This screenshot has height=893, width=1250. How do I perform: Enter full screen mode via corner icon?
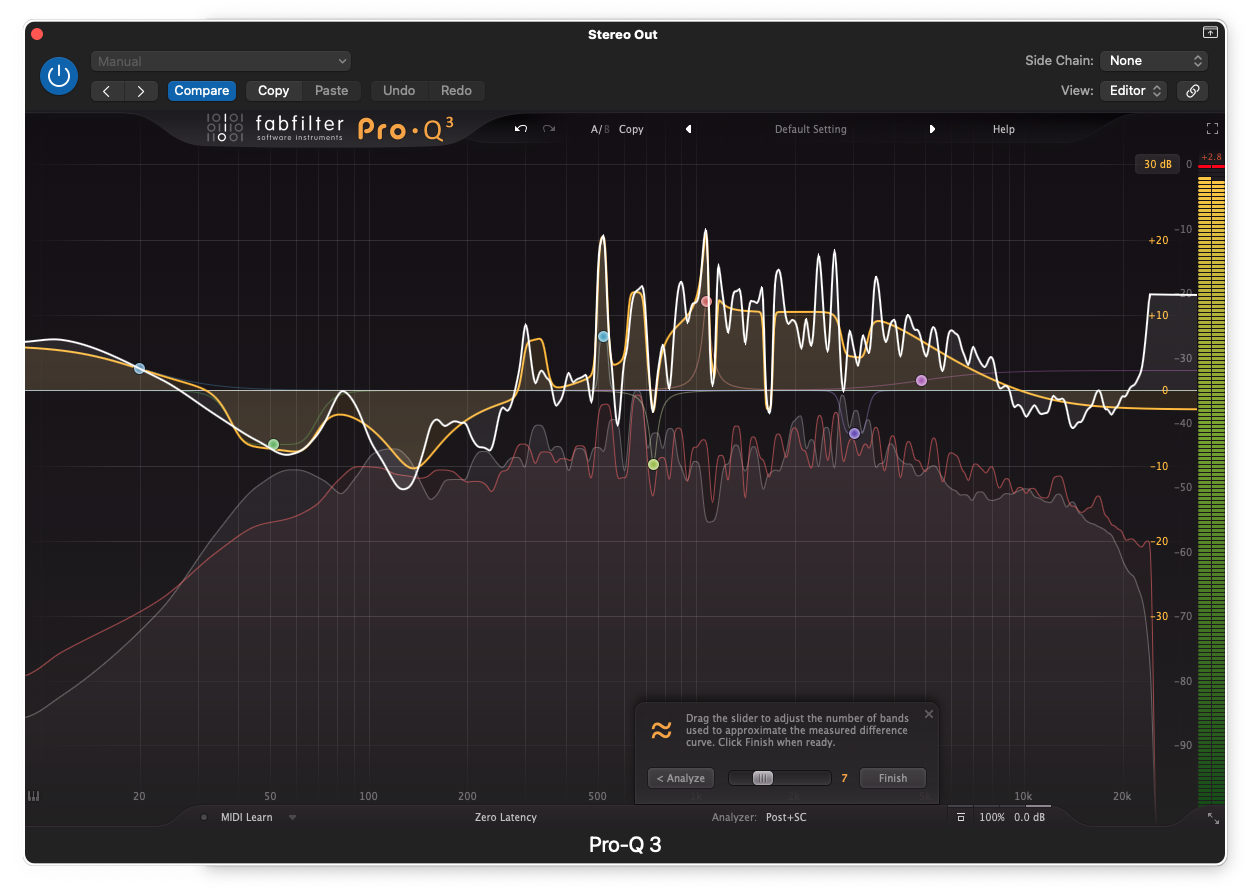(x=1212, y=129)
